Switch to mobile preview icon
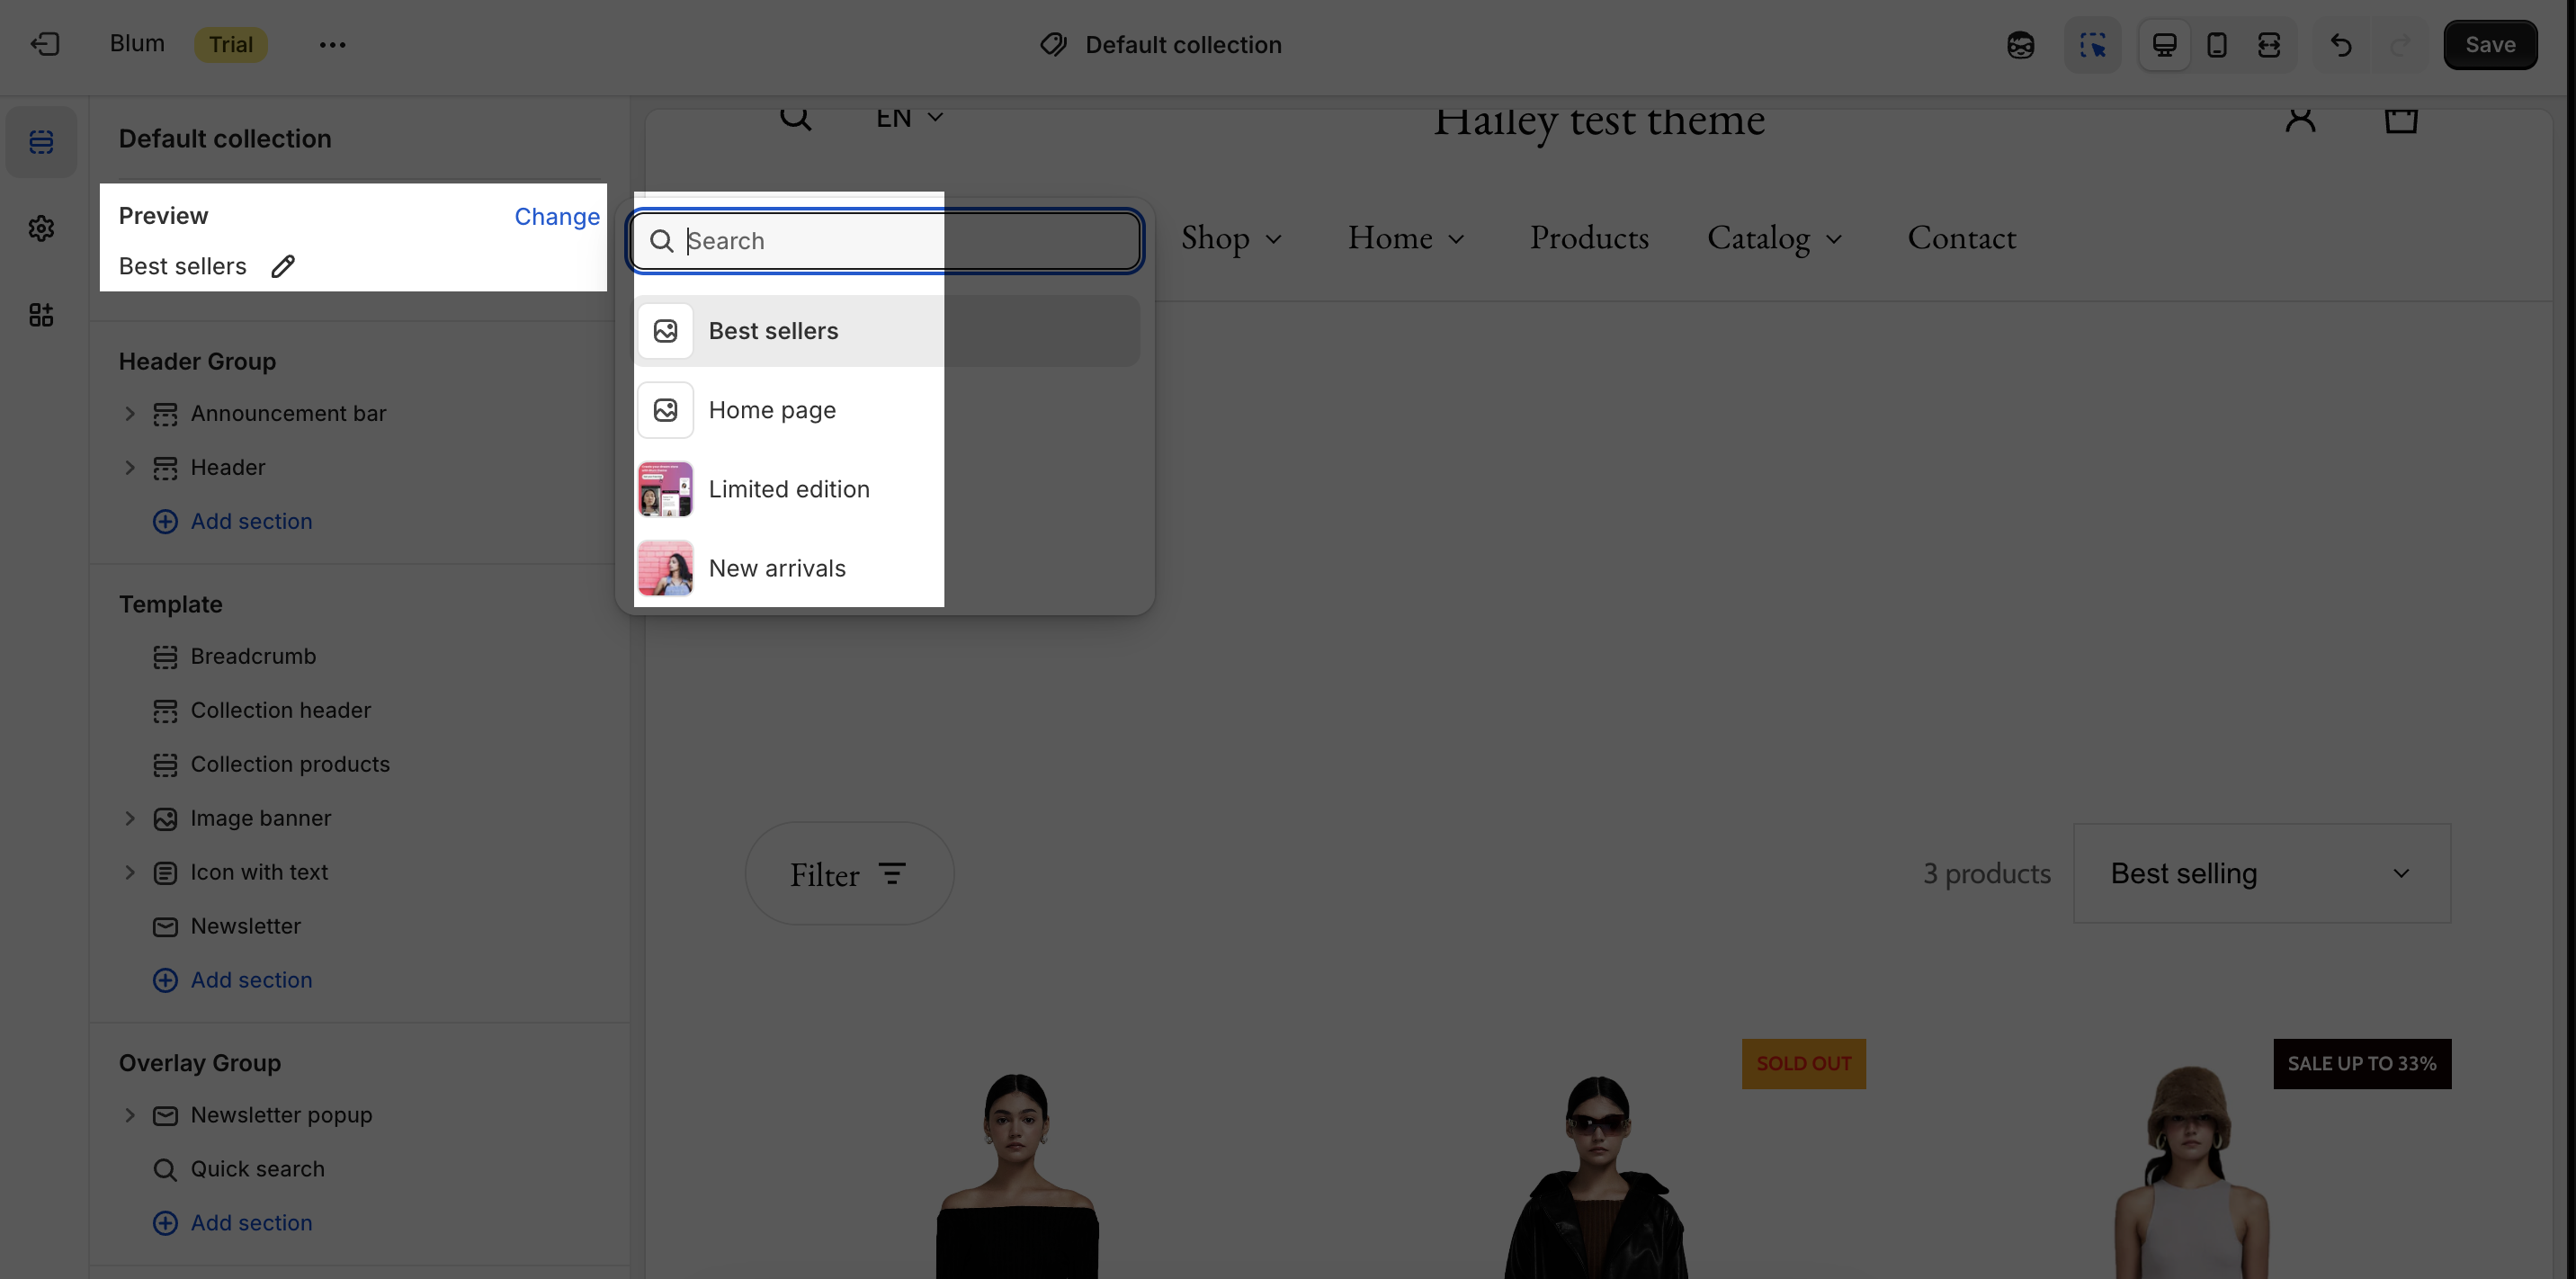The image size is (2576, 1279). click(x=2216, y=45)
